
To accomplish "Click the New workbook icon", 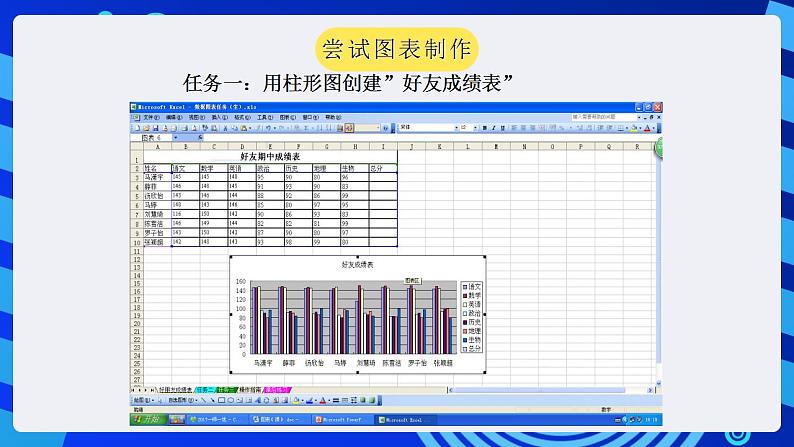I will (x=137, y=128).
